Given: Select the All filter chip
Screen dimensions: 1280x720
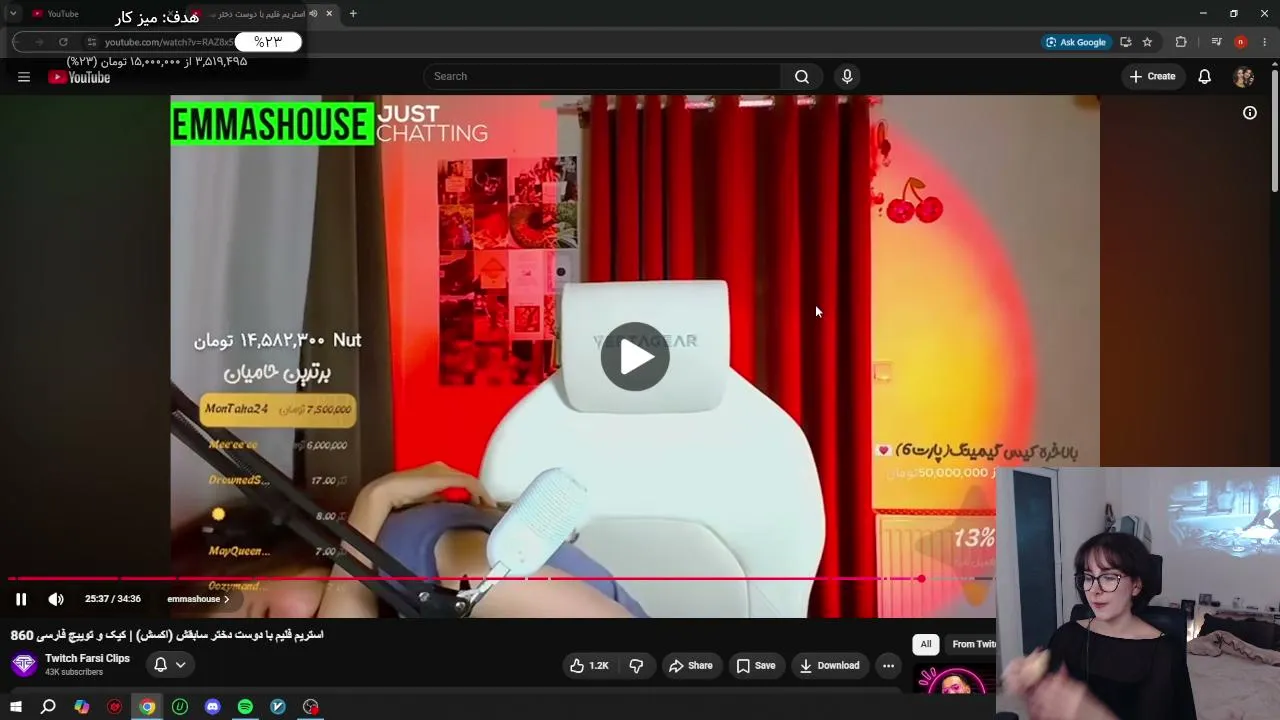Looking at the screenshot, I should (926, 644).
